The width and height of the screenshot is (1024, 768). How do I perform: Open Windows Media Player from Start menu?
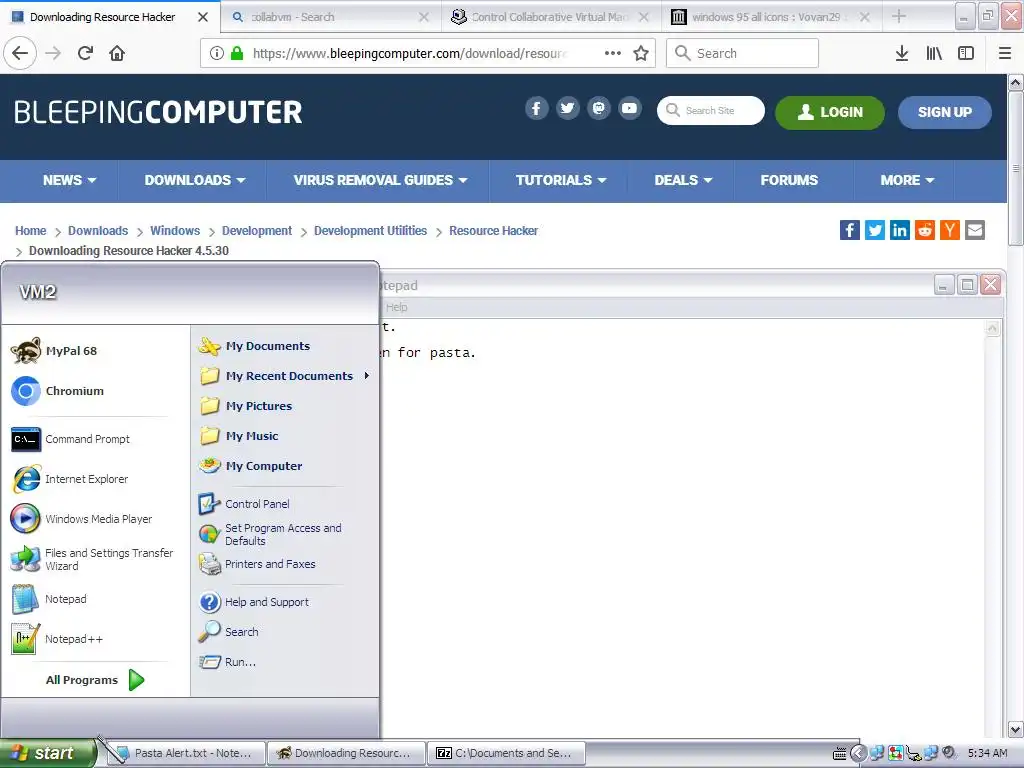pos(82,519)
